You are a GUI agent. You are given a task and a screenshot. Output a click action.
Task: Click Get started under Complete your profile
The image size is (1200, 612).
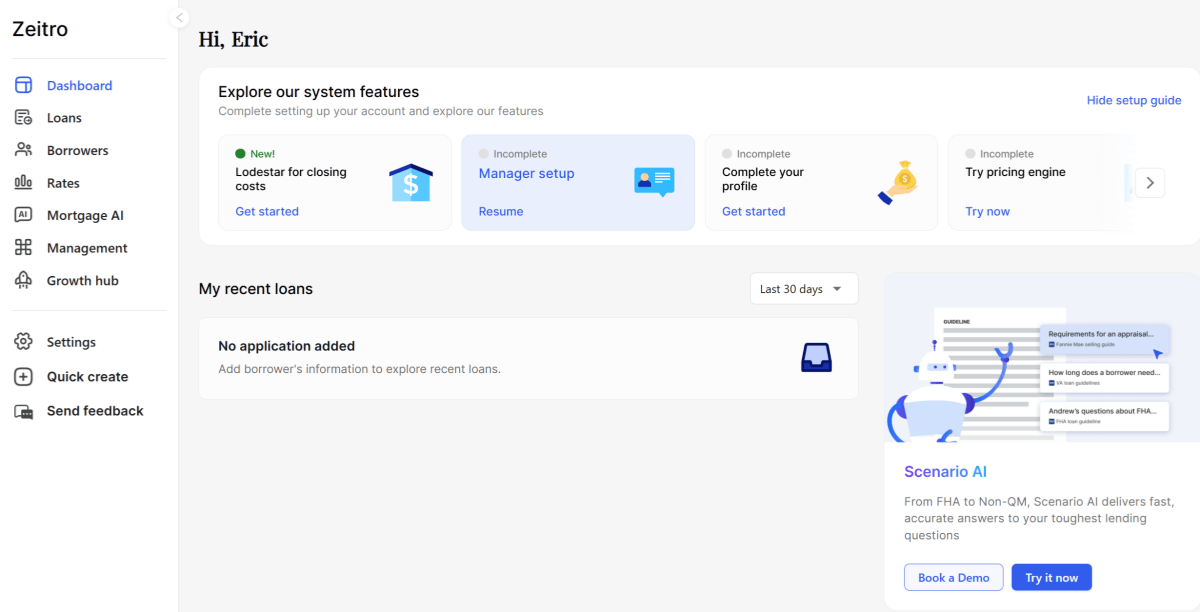pyautogui.click(x=754, y=211)
